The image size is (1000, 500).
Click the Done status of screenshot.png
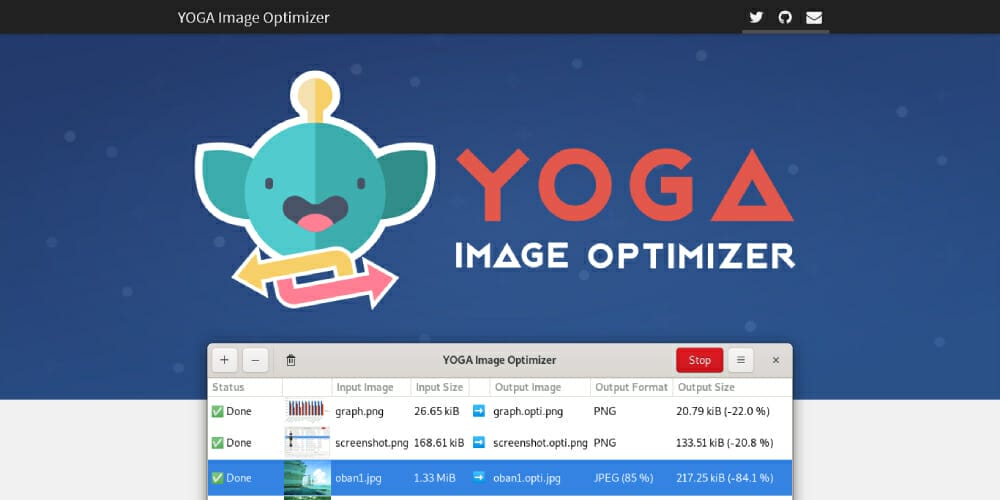point(232,443)
